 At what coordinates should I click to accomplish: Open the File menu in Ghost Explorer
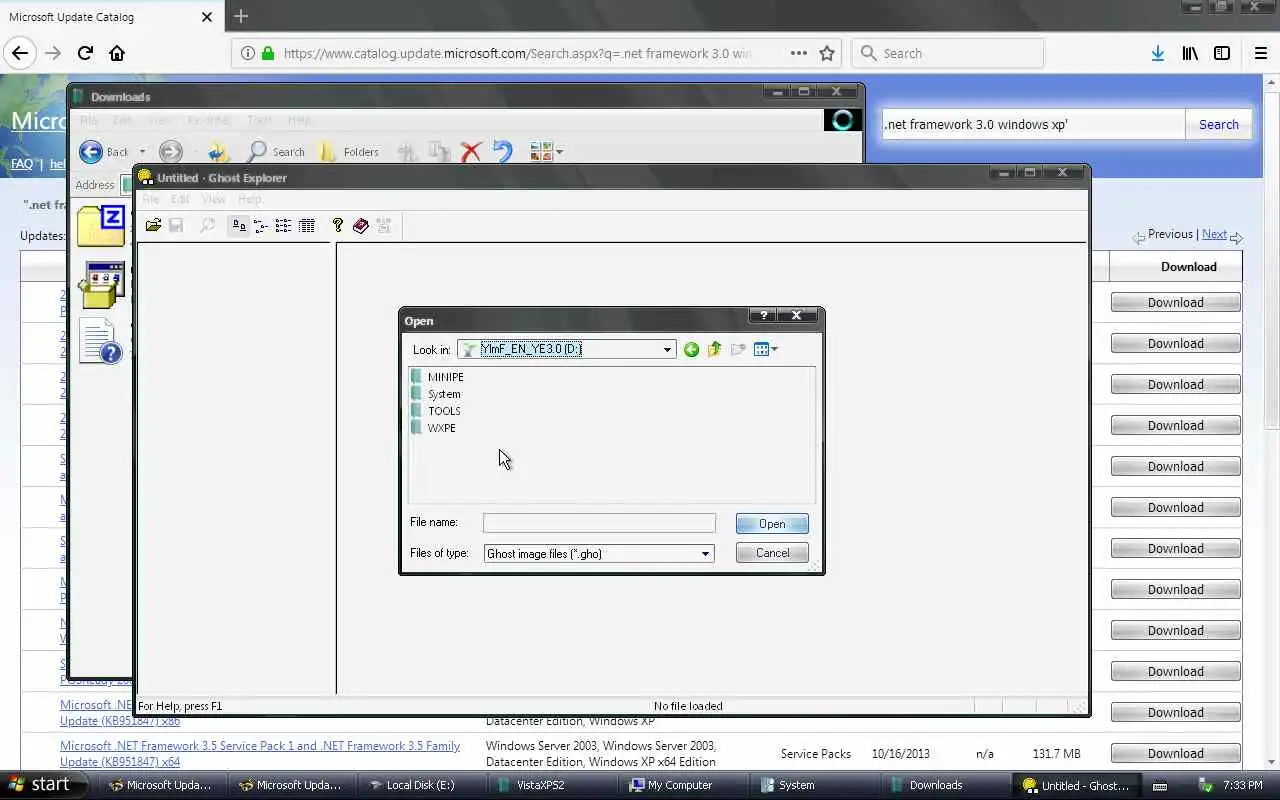pyautogui.click(x=150, y=199)
